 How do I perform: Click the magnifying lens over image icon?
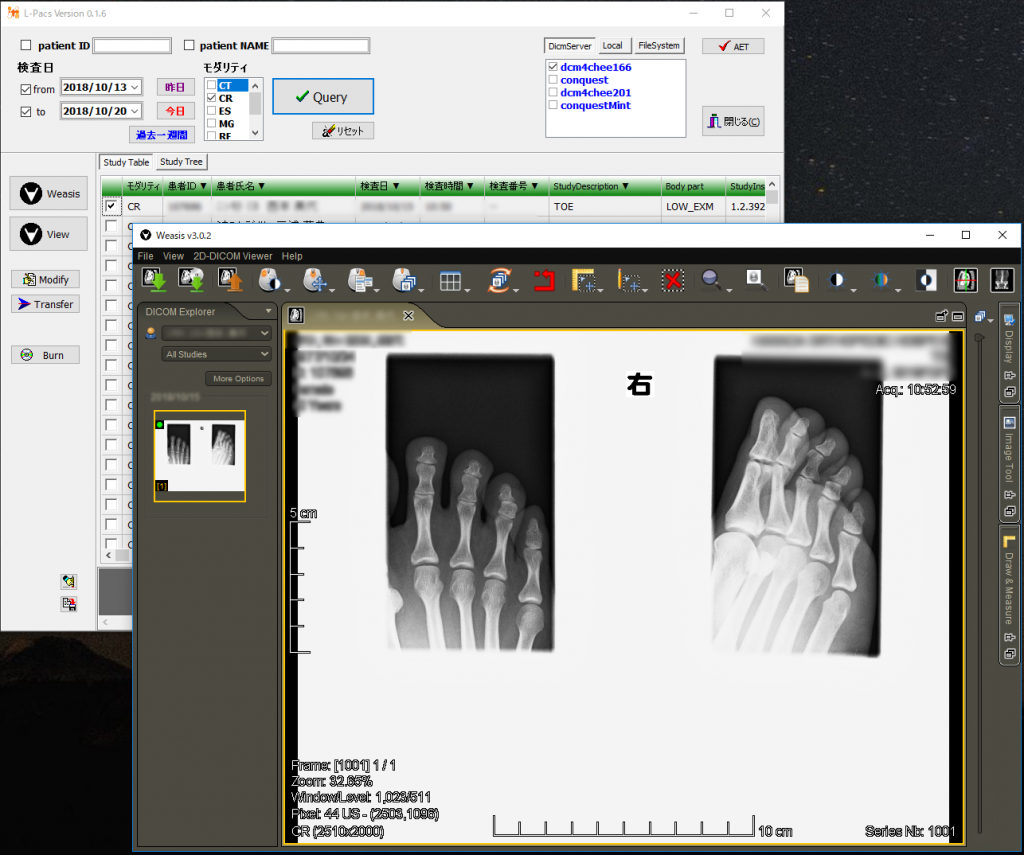[x=756, y=280]
